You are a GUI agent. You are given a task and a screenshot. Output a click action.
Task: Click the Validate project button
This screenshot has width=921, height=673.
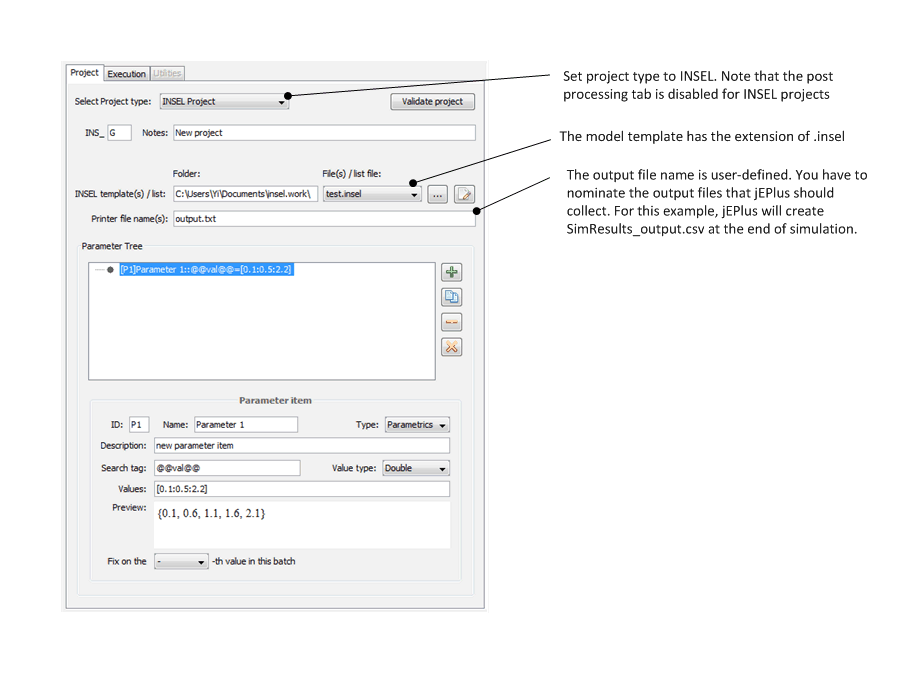point(432,102)
